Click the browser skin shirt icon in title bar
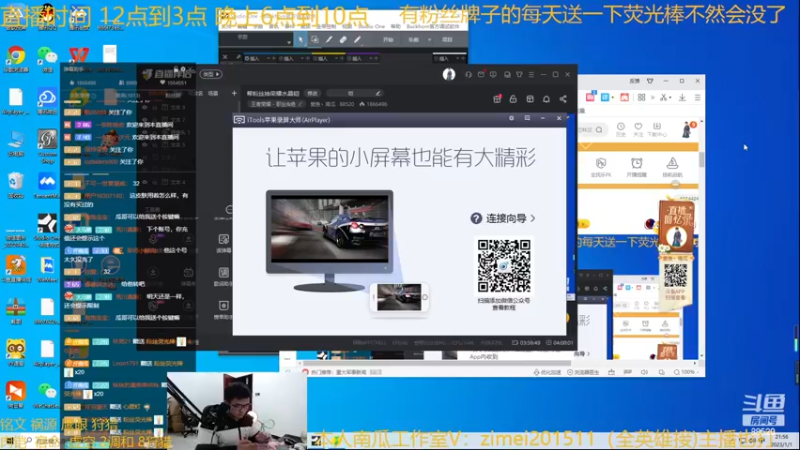This screenshot has width=800, height=450. 650,81
